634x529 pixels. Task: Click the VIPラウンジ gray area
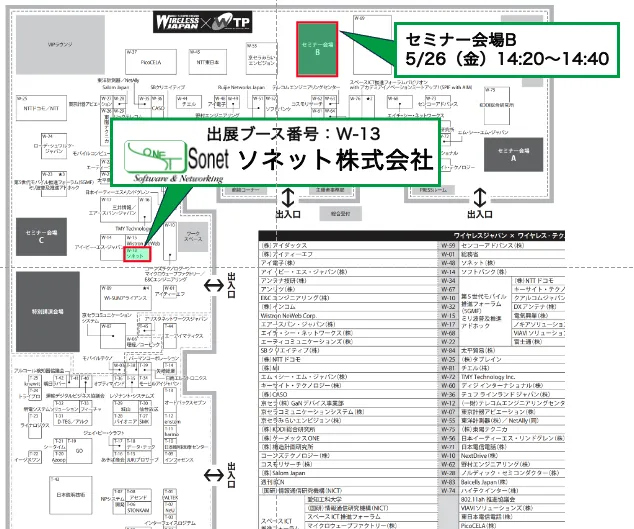(x=60, y=44)
